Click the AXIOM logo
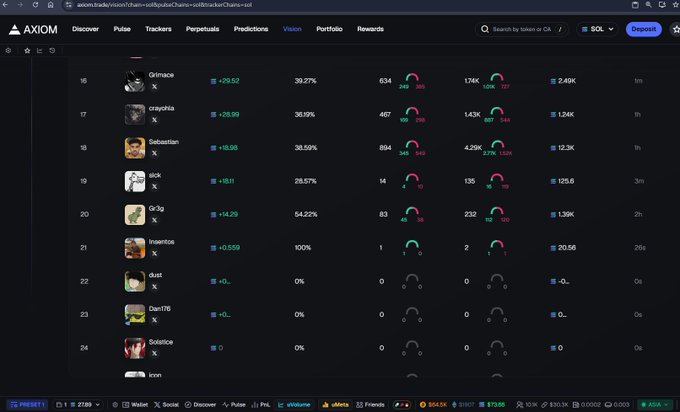Screen dimensions: 680x412 tap(33, 29)
